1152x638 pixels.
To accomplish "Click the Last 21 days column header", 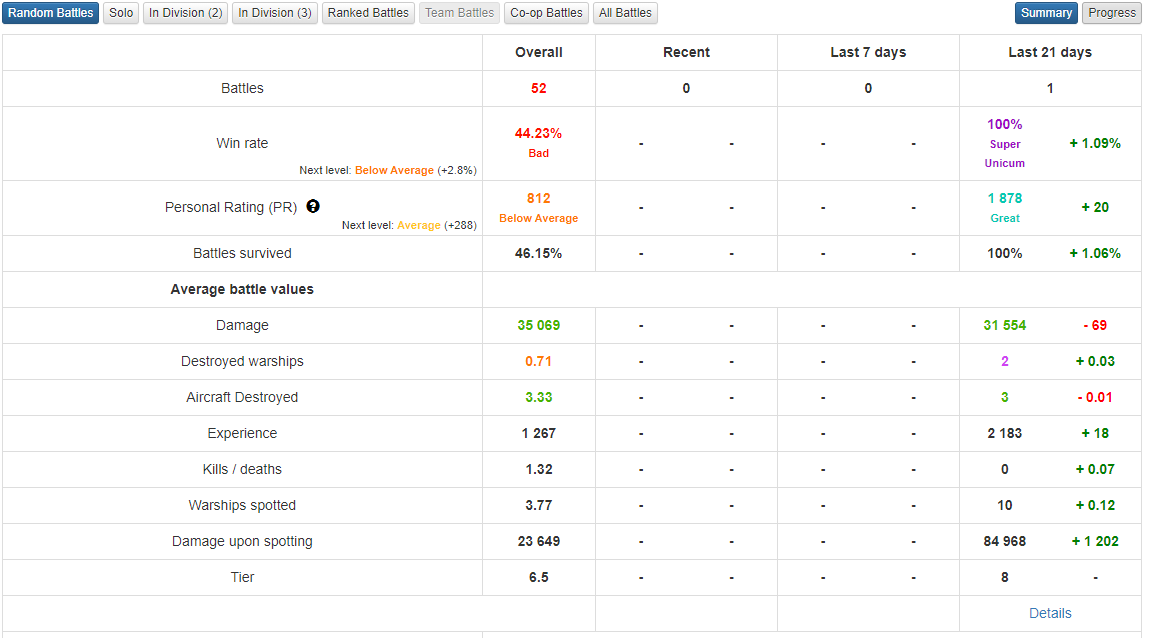I will click(x=1050, y=52).
